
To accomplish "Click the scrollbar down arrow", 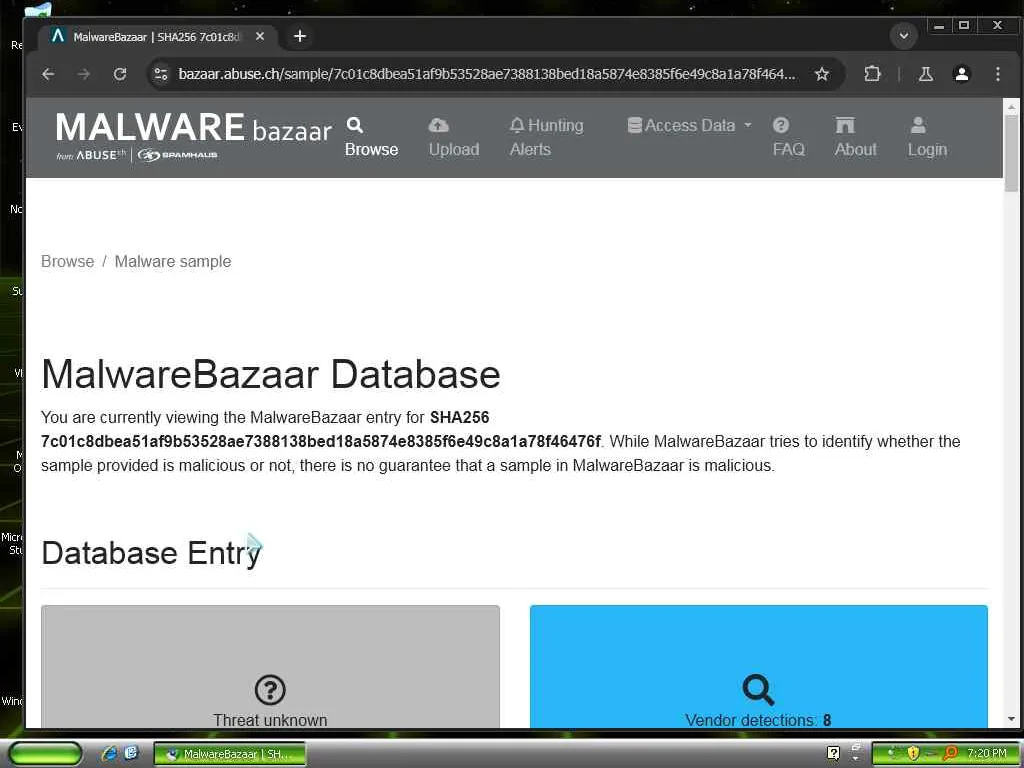I will [x=1011, y=719].
